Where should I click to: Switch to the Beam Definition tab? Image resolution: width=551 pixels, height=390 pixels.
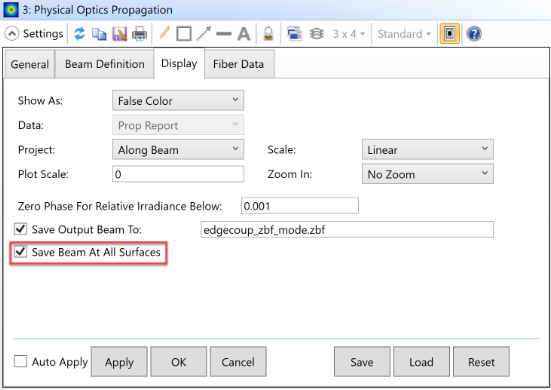pos(104,64)
